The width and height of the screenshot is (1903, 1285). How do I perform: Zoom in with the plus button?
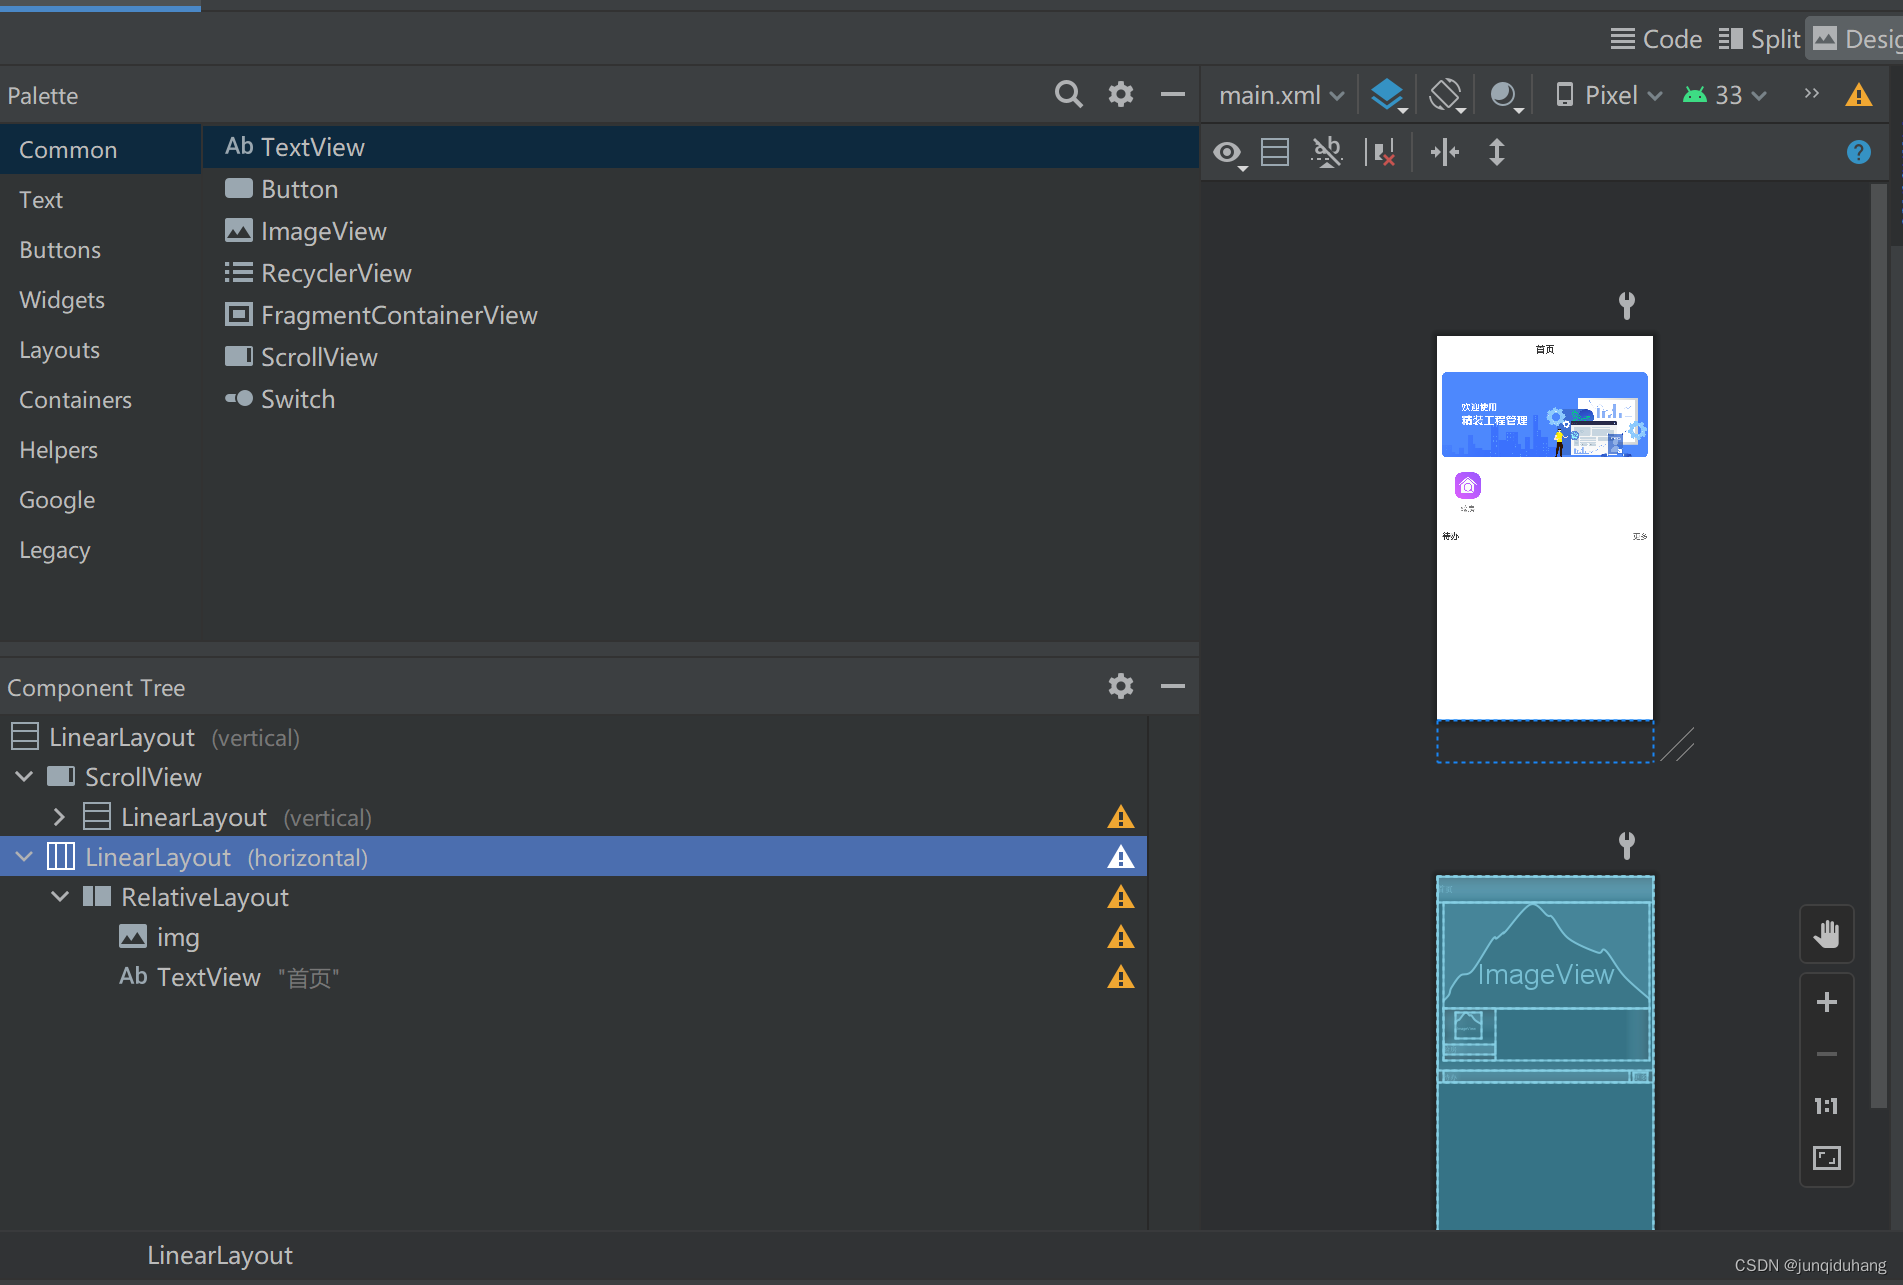pyautogui.click(x=1826, y=1002)
